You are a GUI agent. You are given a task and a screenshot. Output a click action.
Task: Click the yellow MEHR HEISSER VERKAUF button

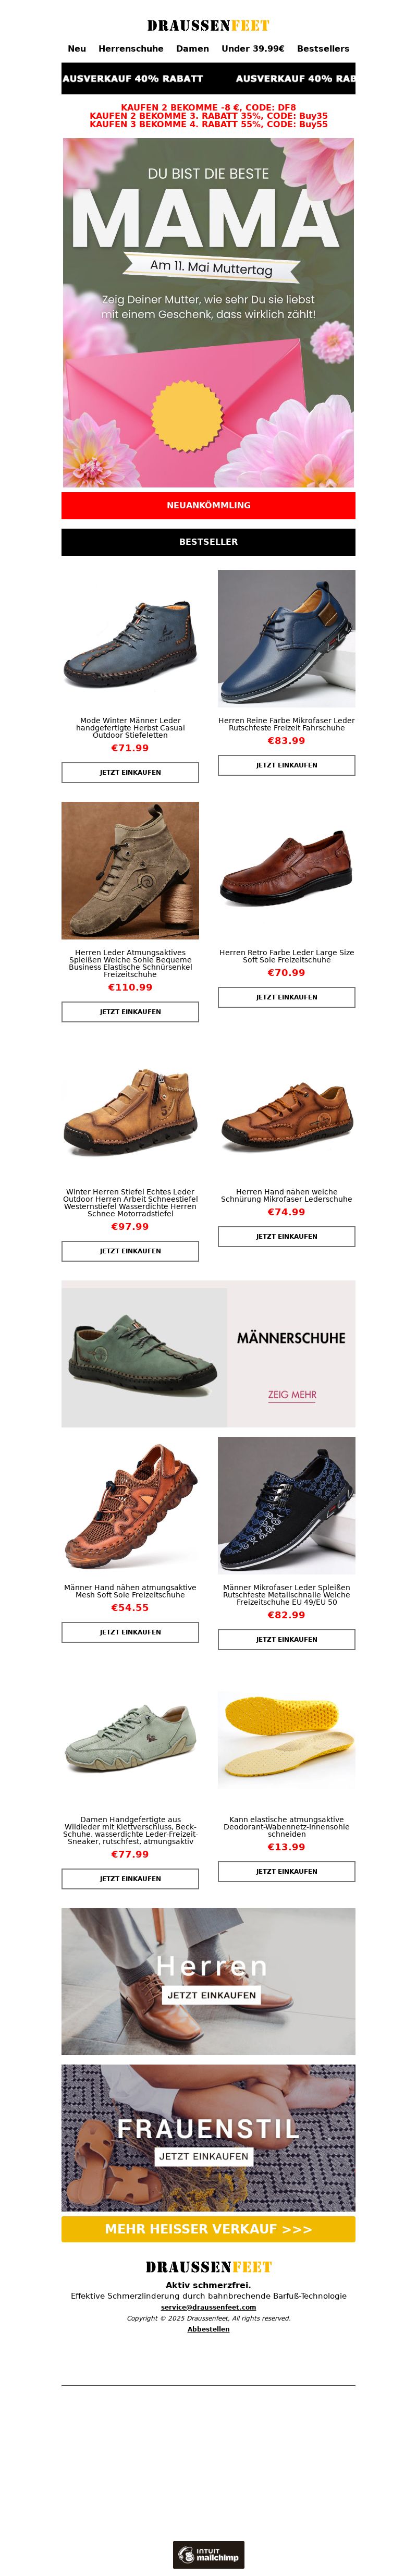pos(208,2229)
